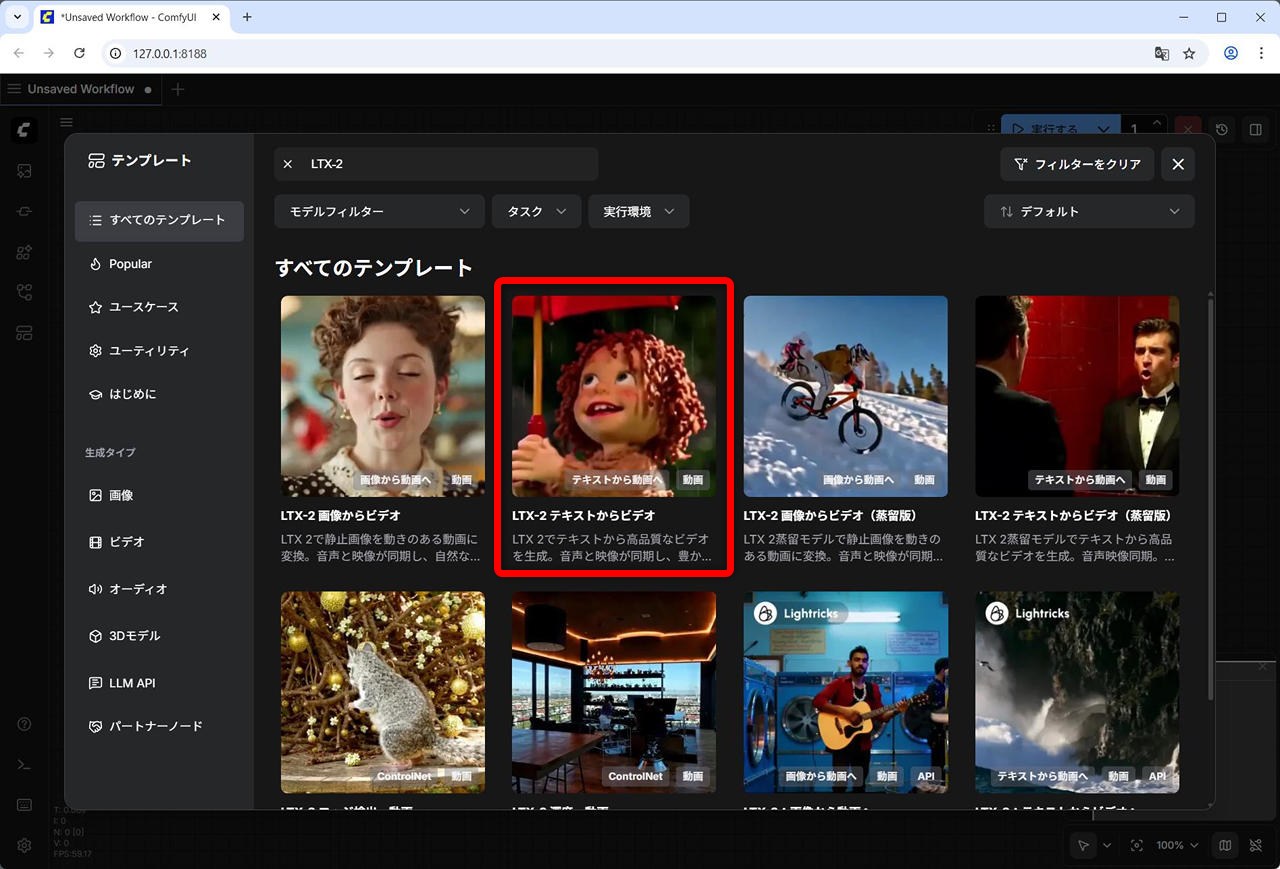1280x869 pixels.
Task: Open the タスク filter dropdown
Action: [x=535, y=212]
